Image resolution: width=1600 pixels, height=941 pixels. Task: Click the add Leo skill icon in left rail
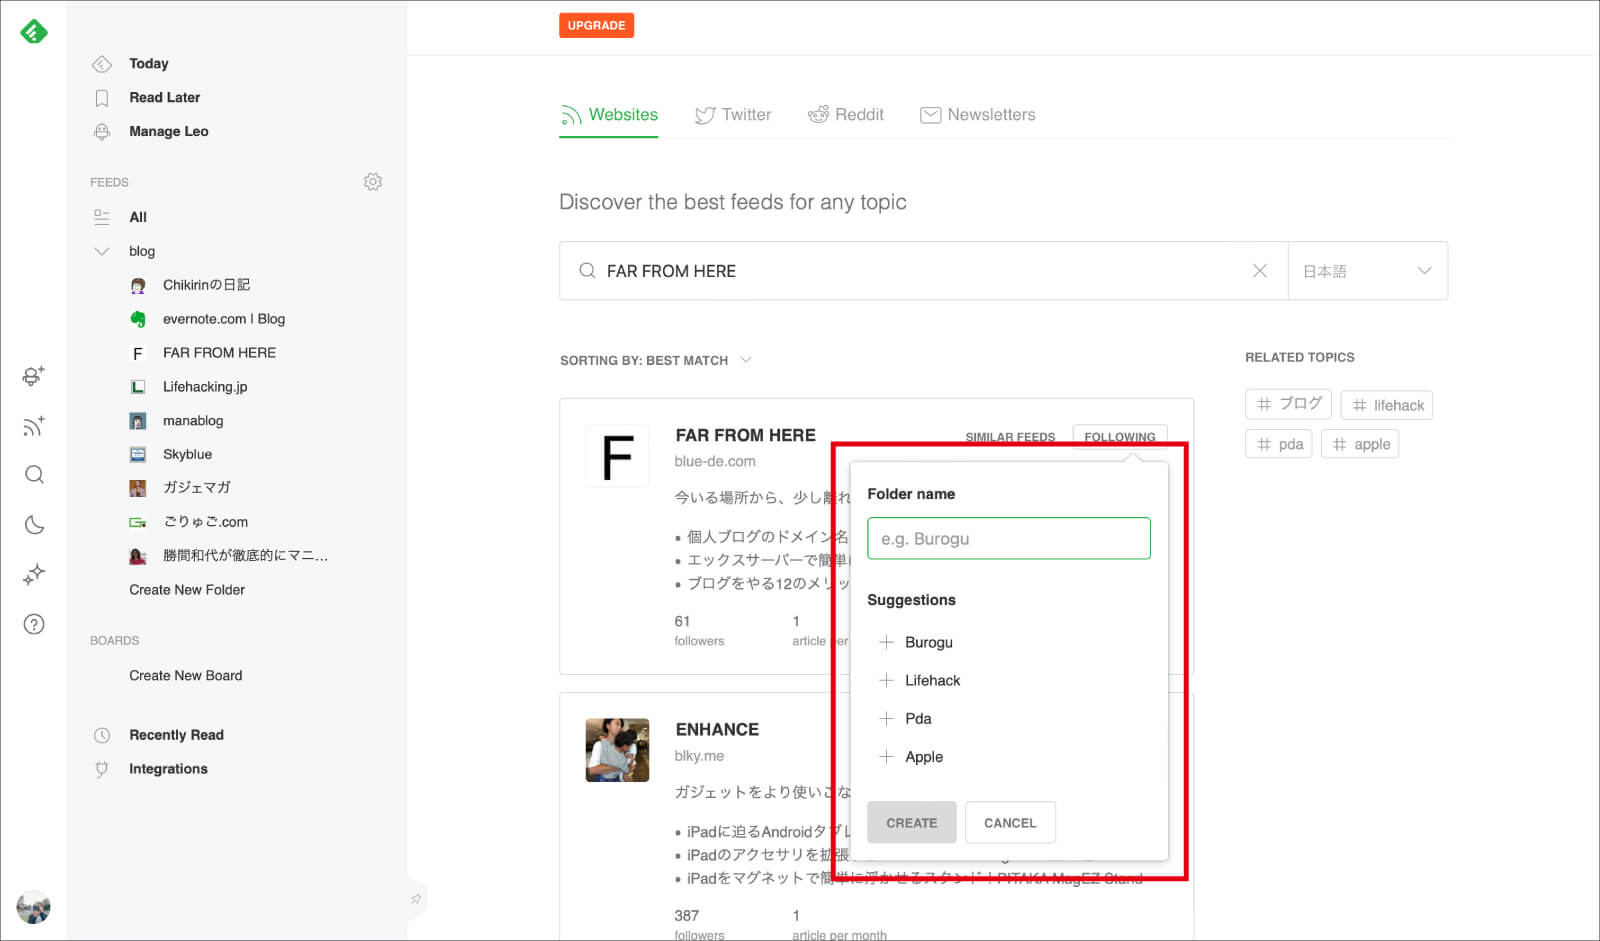pyautogui.click(x=34, y=376)
